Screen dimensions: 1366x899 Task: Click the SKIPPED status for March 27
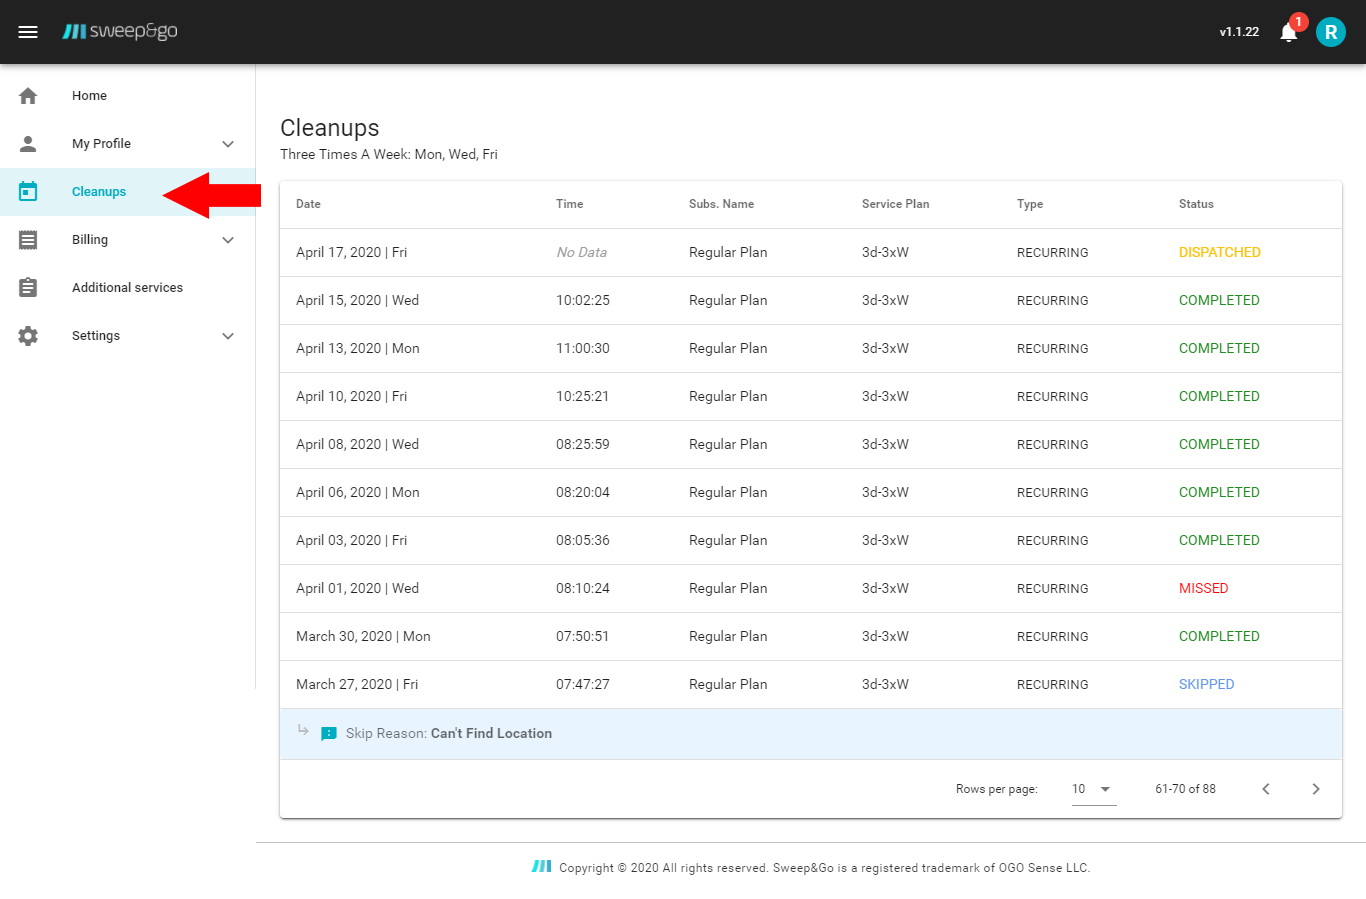(x=1206, y=684)
